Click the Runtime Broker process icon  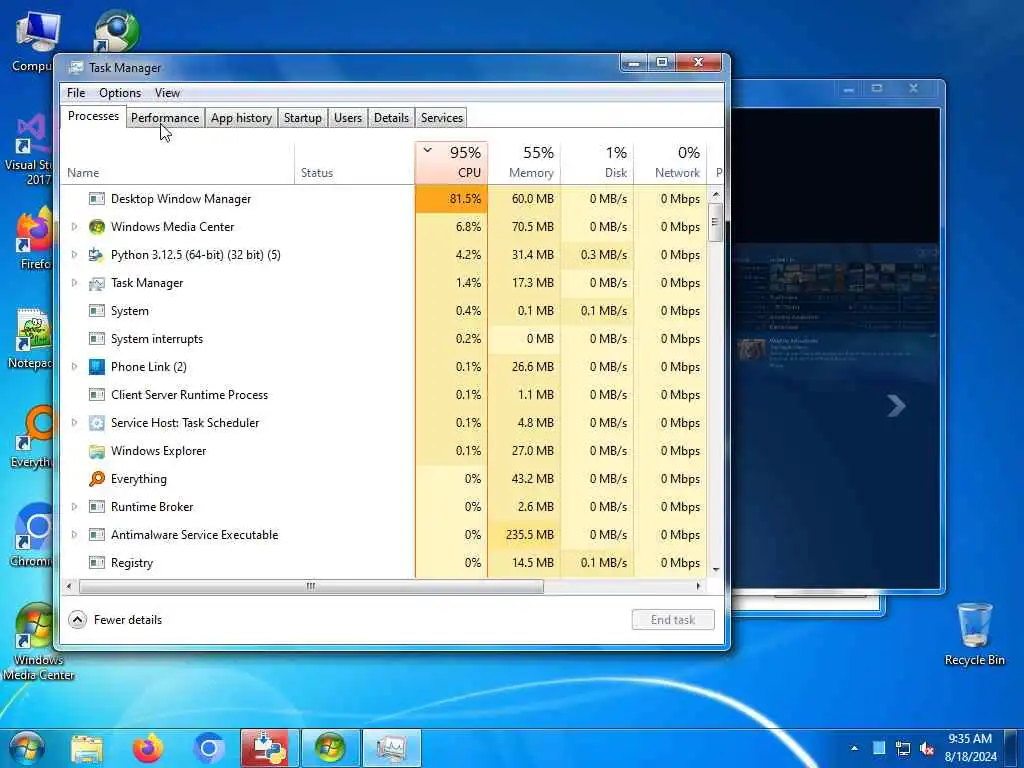(x=97, y=507)
